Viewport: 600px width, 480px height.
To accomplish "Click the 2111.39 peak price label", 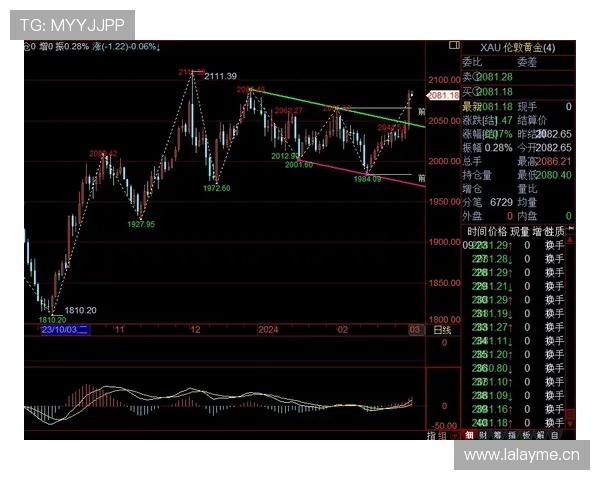I will click(219, 77).
